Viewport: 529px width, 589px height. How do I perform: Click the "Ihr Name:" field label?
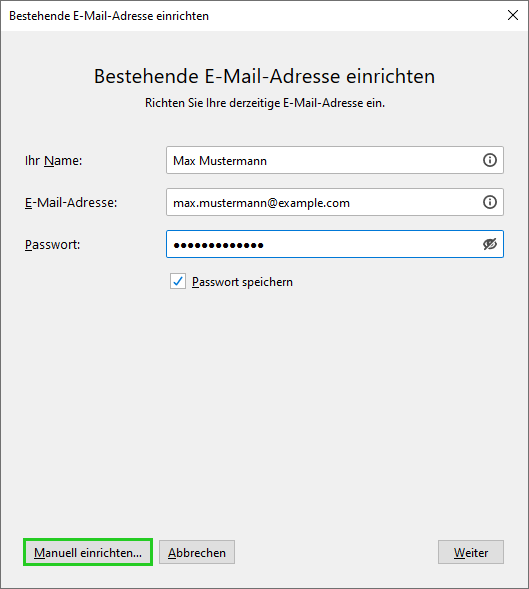point(53,161)
